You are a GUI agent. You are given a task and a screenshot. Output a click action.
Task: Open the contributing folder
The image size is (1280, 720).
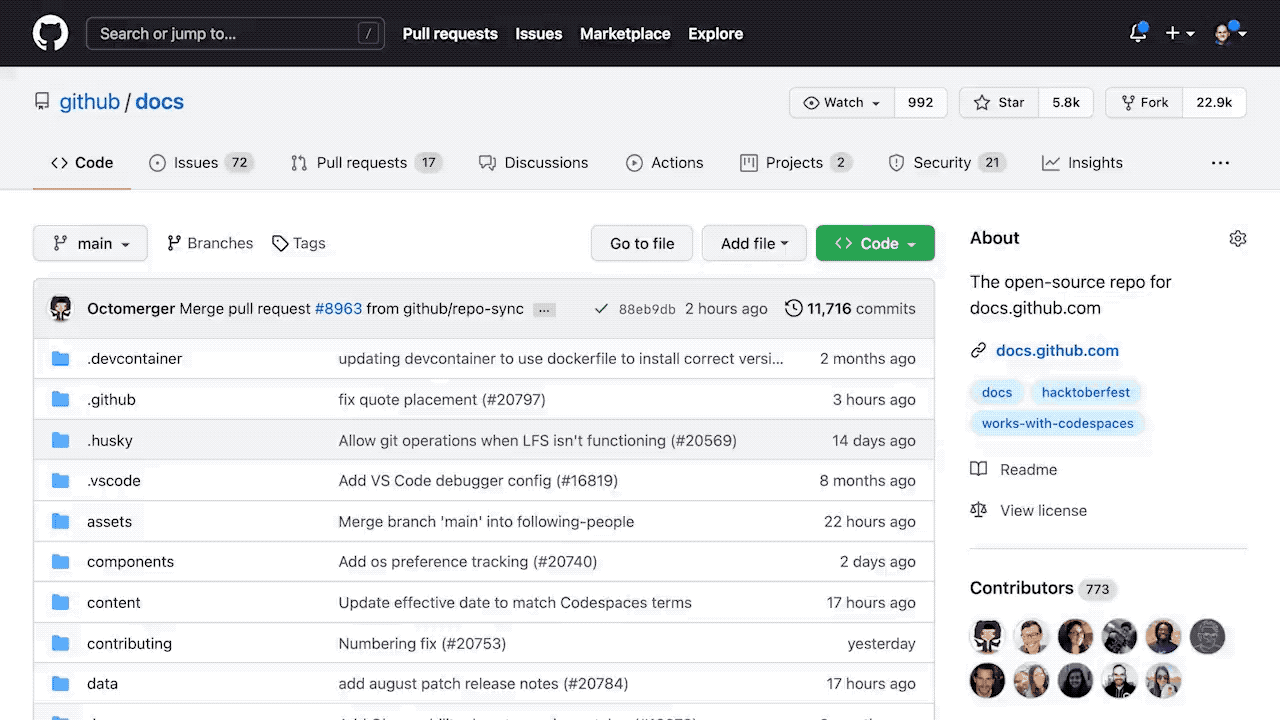[x=129, y=644]
